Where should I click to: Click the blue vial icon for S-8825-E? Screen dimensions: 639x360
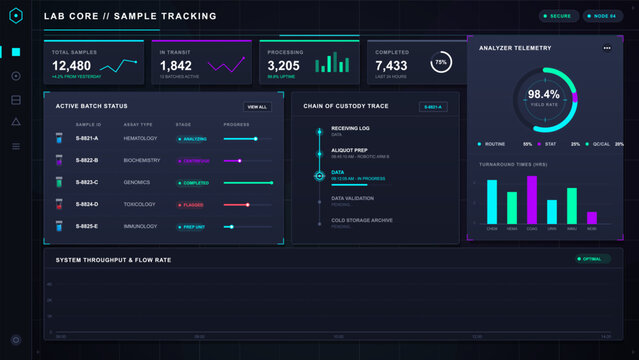pyautogui.click(x=59, y=226)
